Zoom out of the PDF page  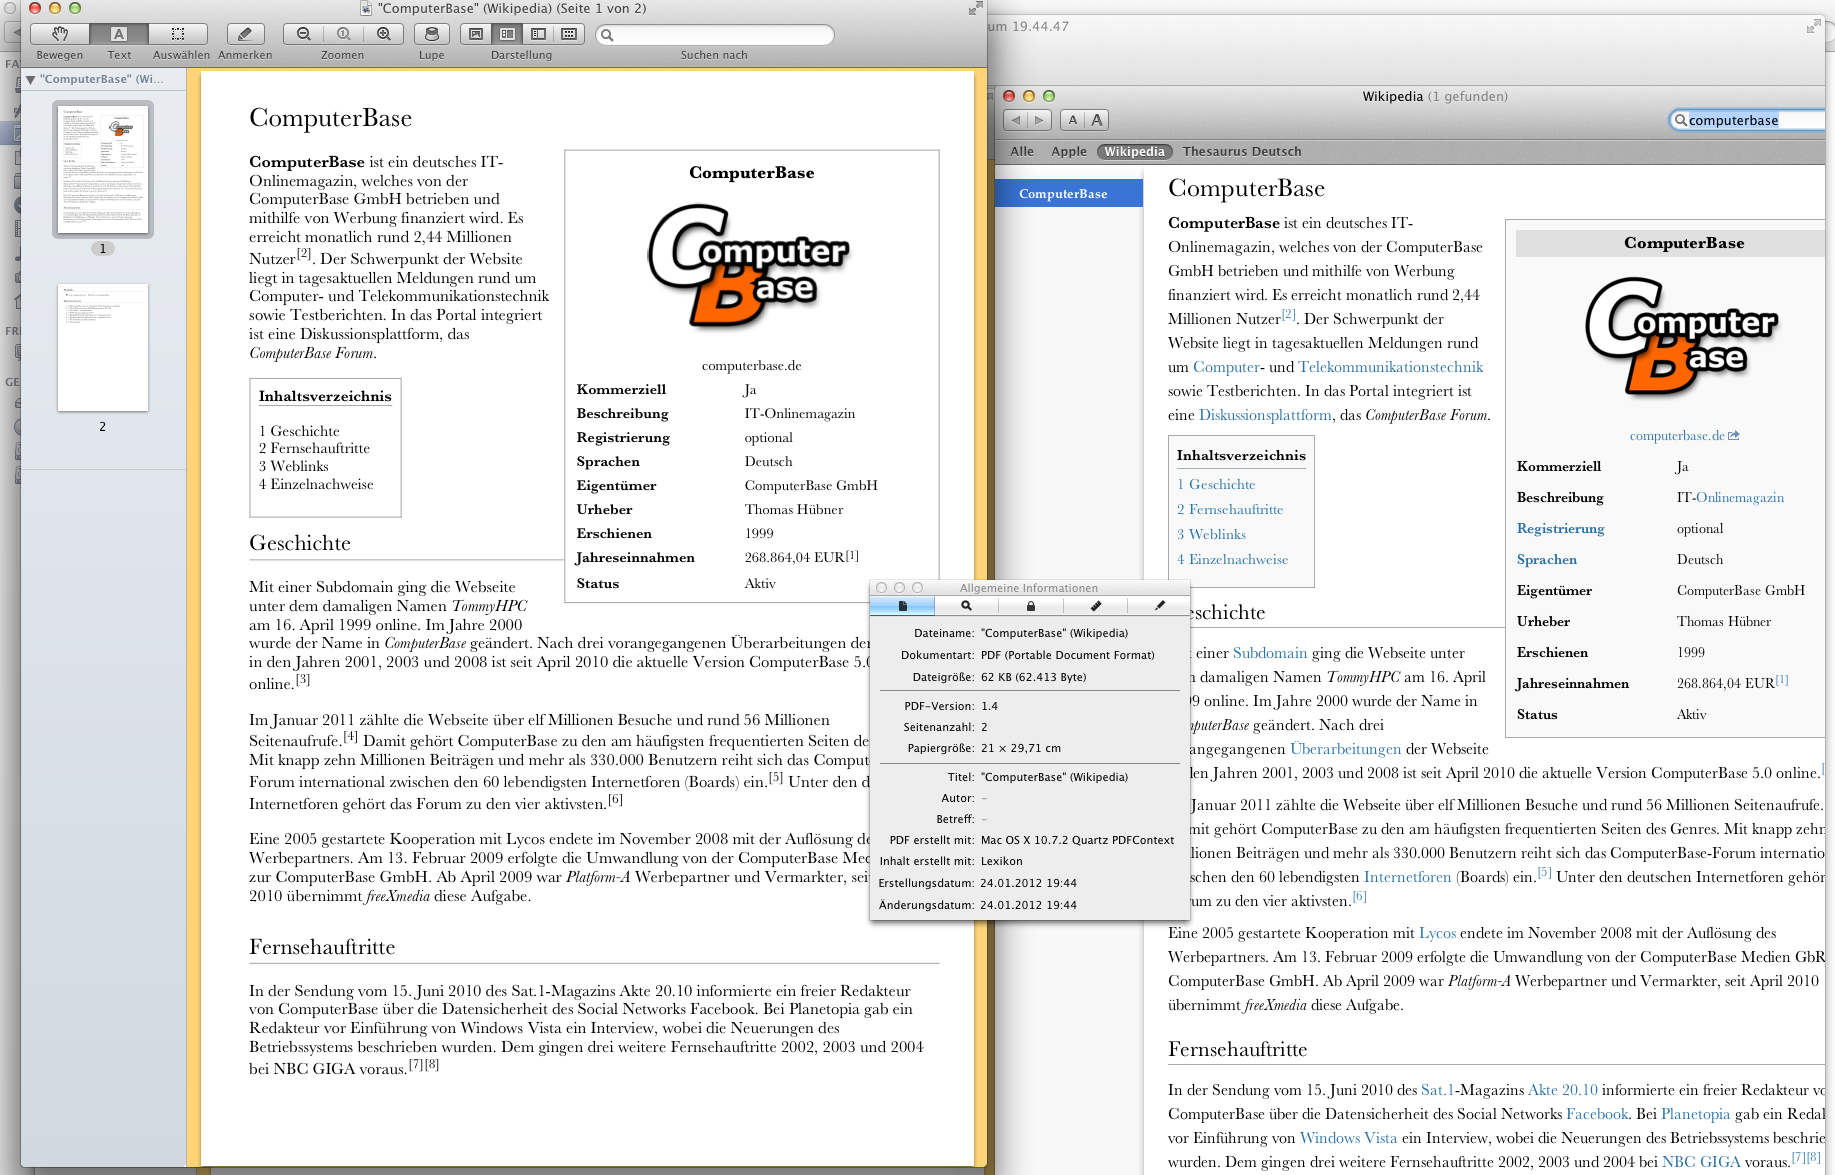303,34
